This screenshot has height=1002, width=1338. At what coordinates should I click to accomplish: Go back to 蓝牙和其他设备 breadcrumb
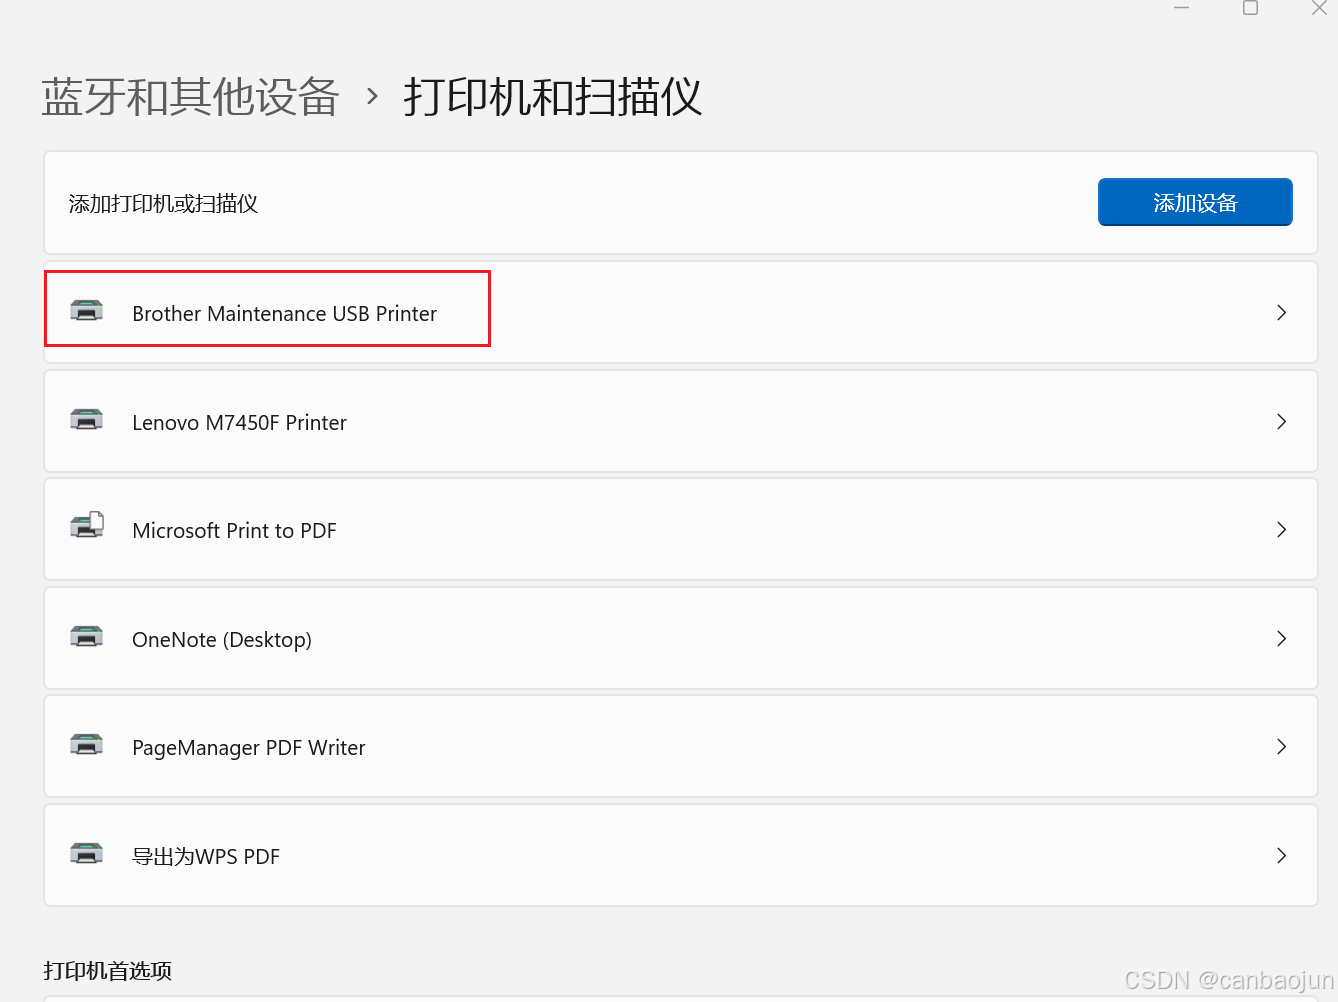[x=190, y=98]
